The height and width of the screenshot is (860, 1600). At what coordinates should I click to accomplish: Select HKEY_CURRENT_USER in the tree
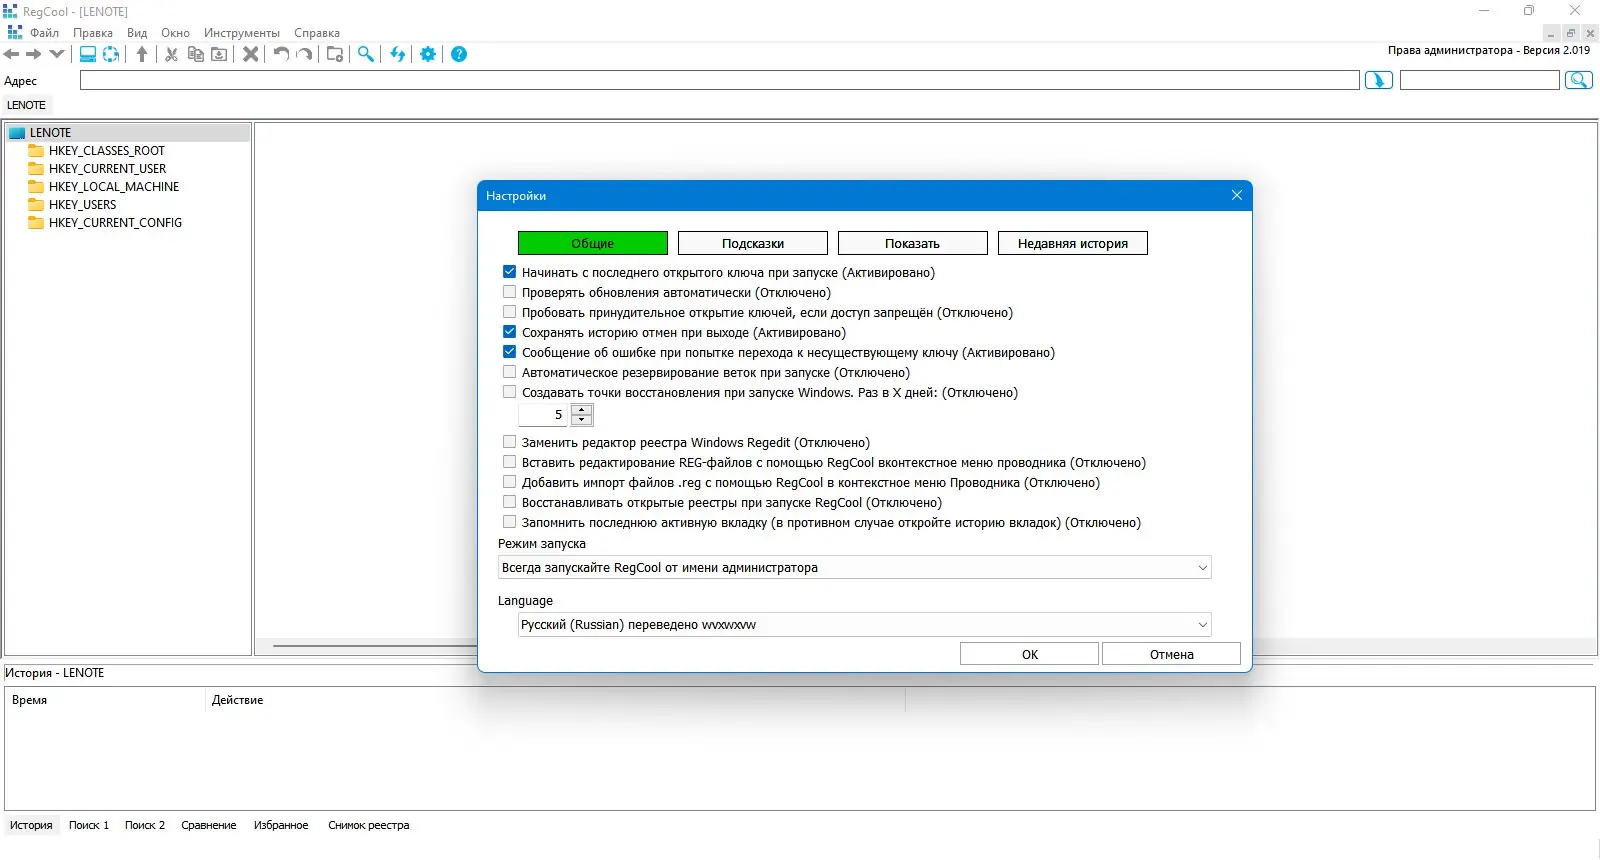point(107,169)
